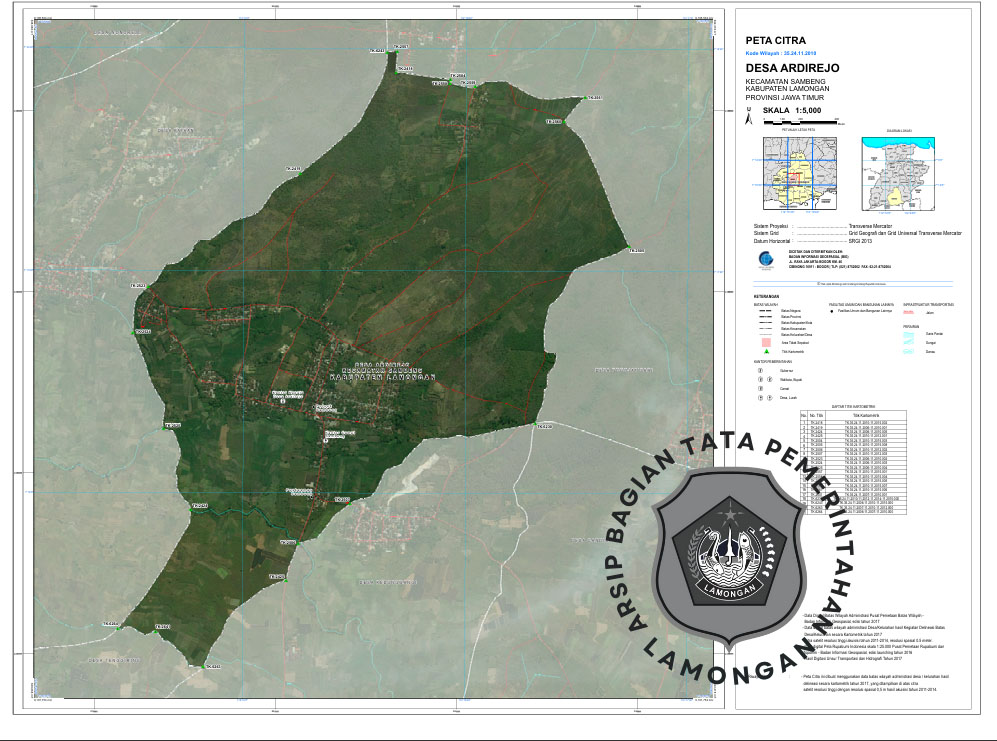The width and height of the screenshot is (997, 741).
Task: Click the Walikota/Bupati symbol in legend
Action: click(x=760, y=380)
